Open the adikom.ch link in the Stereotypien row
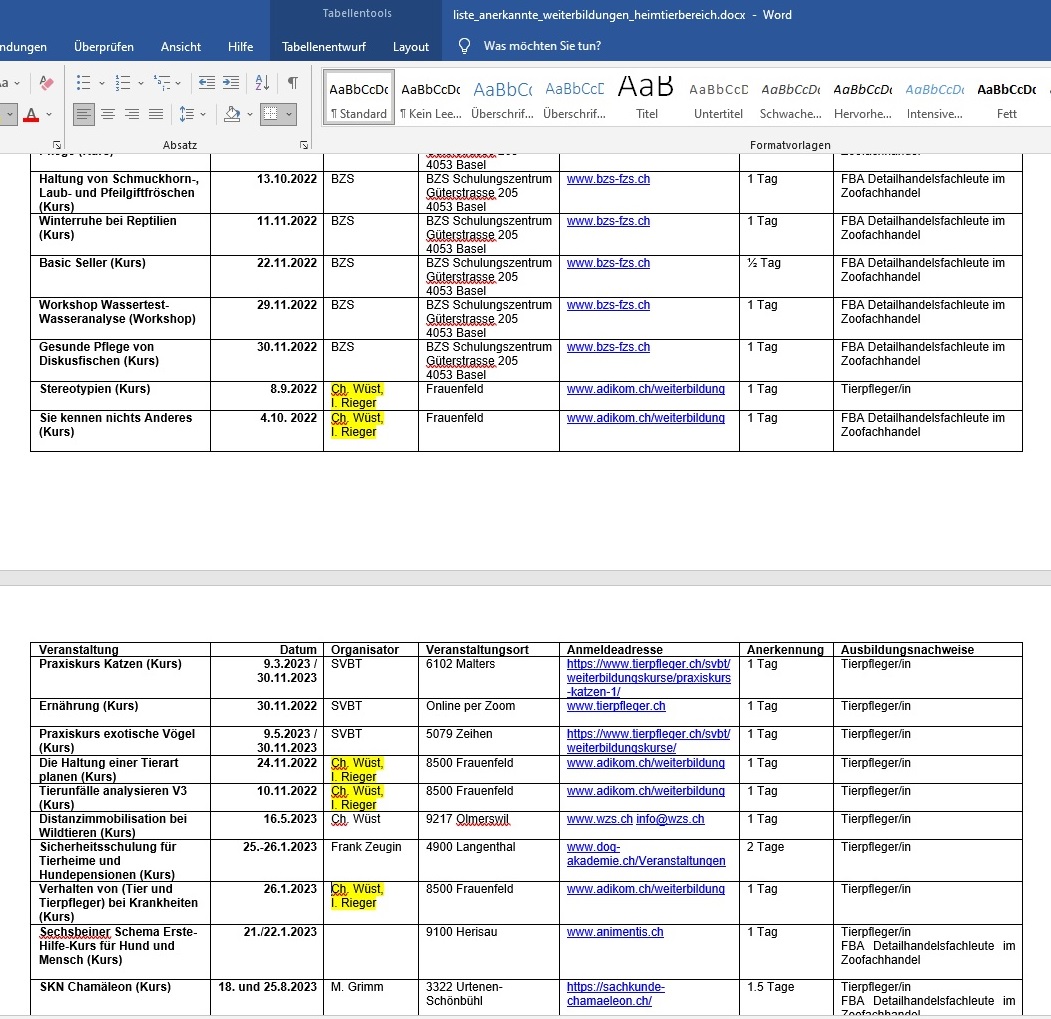Viewport: 1051px width, 1019px height. point(645,389)
